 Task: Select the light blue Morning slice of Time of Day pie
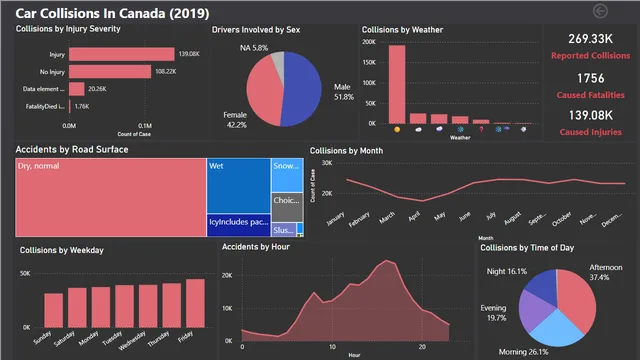pyautogui.click(x=556, y=329)
